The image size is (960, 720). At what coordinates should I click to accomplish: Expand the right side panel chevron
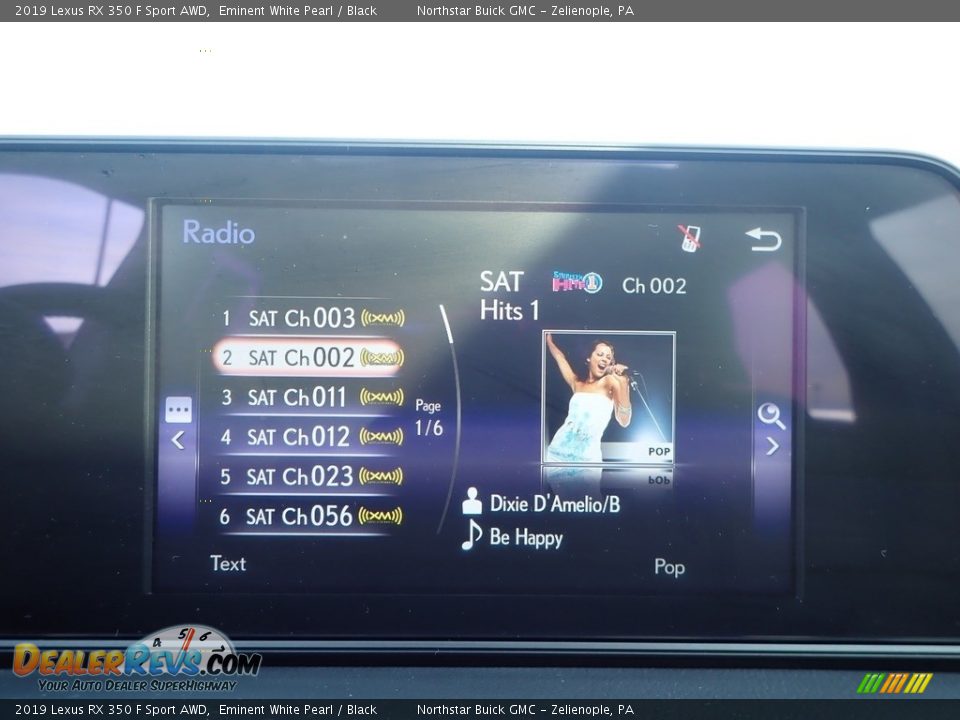click(x=772, y=446)
